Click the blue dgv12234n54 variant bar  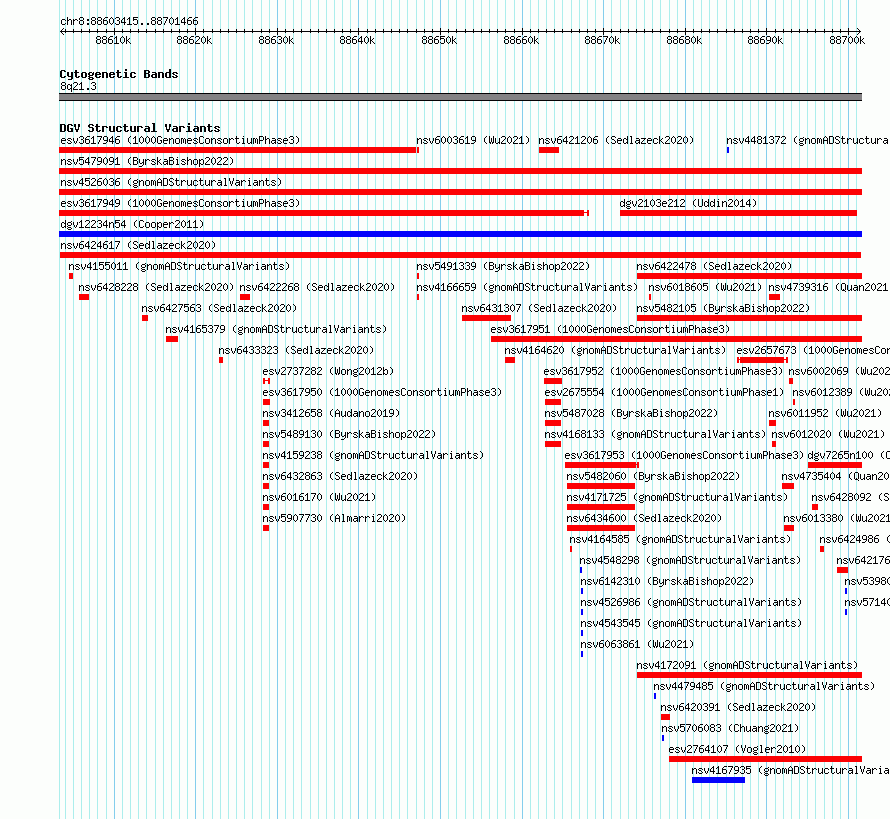pos(460,234)
